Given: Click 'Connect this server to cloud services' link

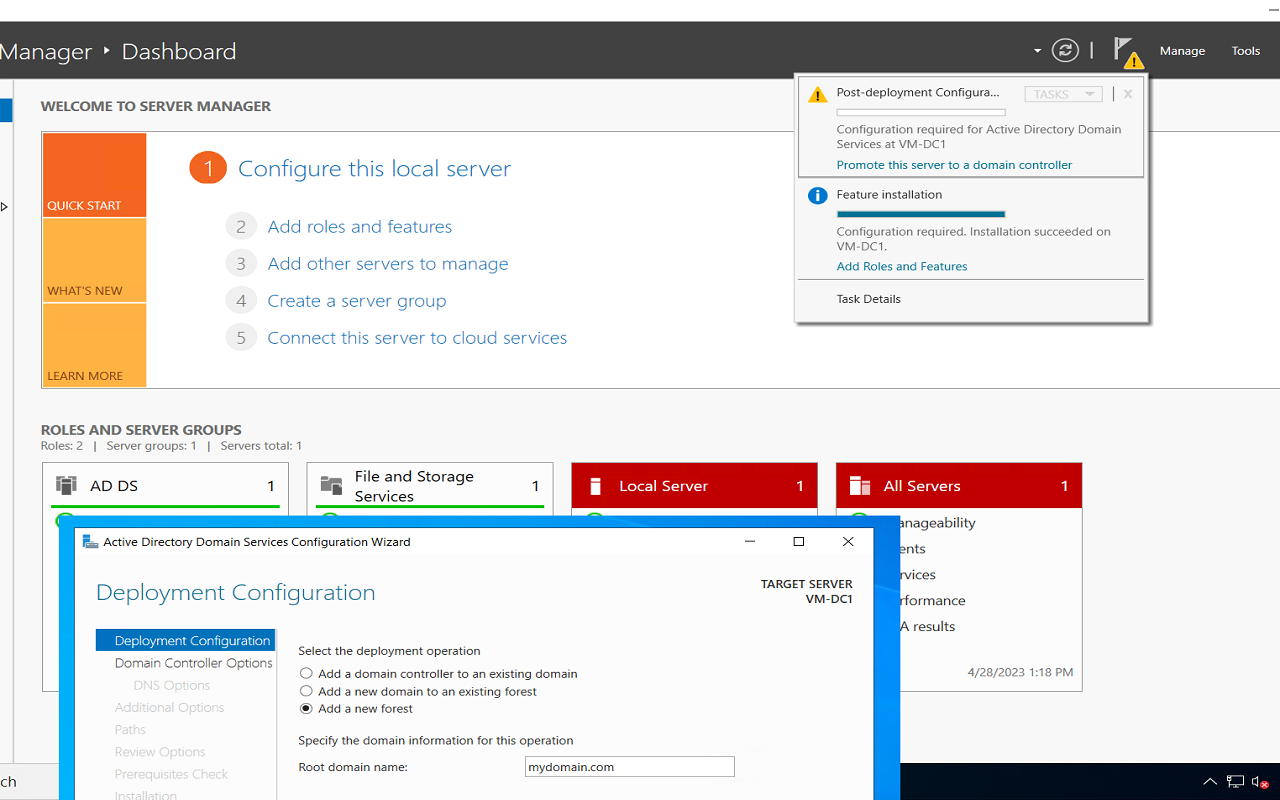Looking at the screenshot, I should [x=417, y=338].
